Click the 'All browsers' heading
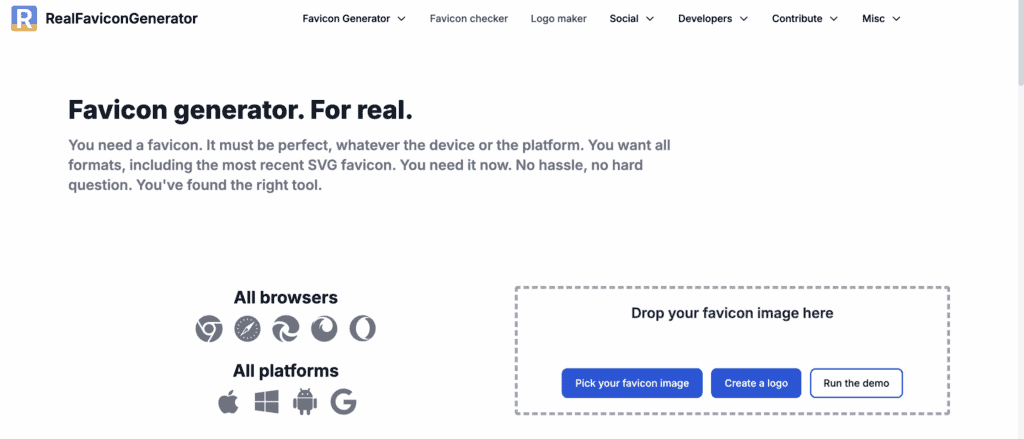The height and width of the screenshot is (439, 1024). pyautogui.click(x=285, y=298)
